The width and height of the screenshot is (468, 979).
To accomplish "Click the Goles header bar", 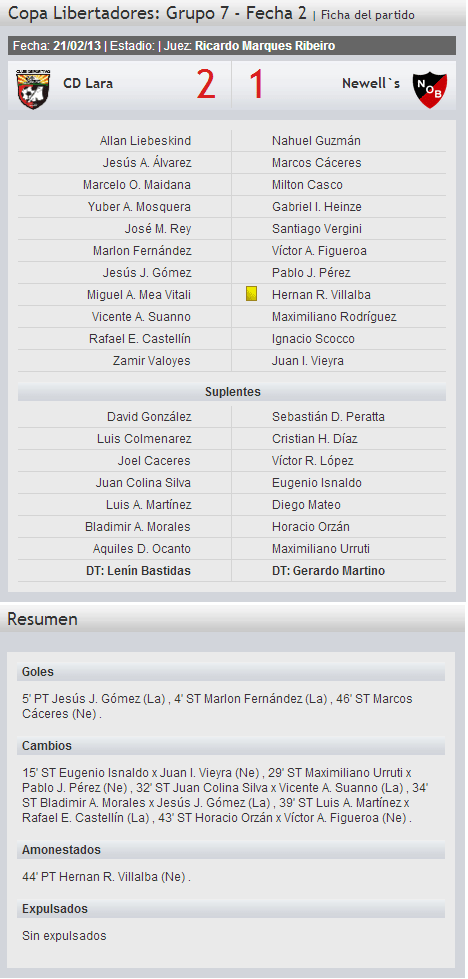I will pos(231,672).
